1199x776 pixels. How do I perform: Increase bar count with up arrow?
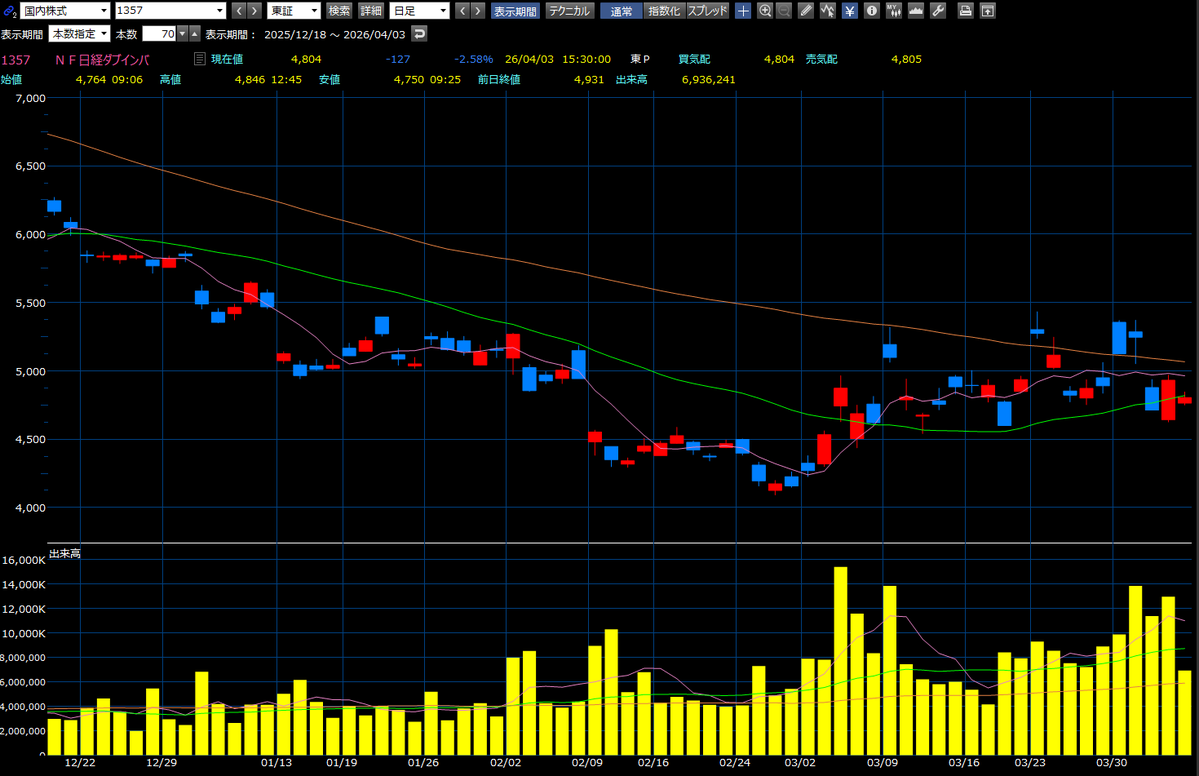(195, 34)
